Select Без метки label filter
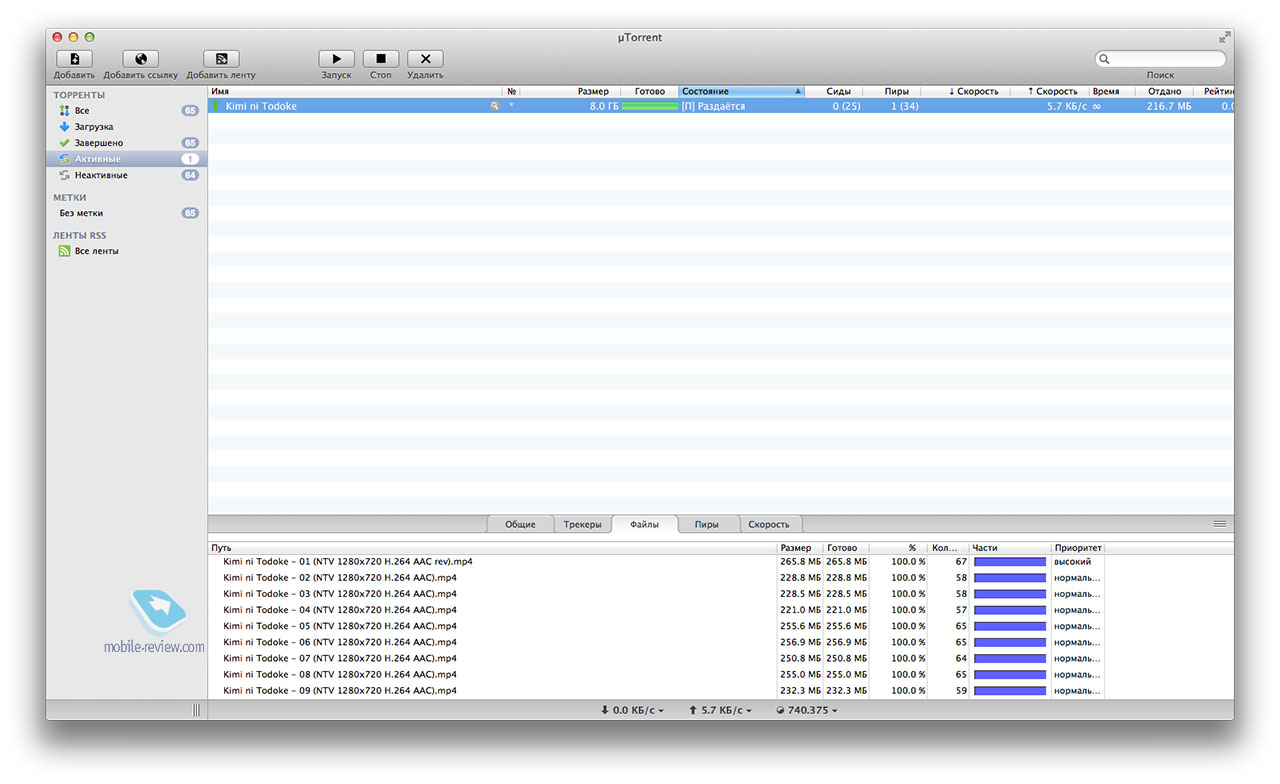The image size is (1280, 784). pos(127,213)
